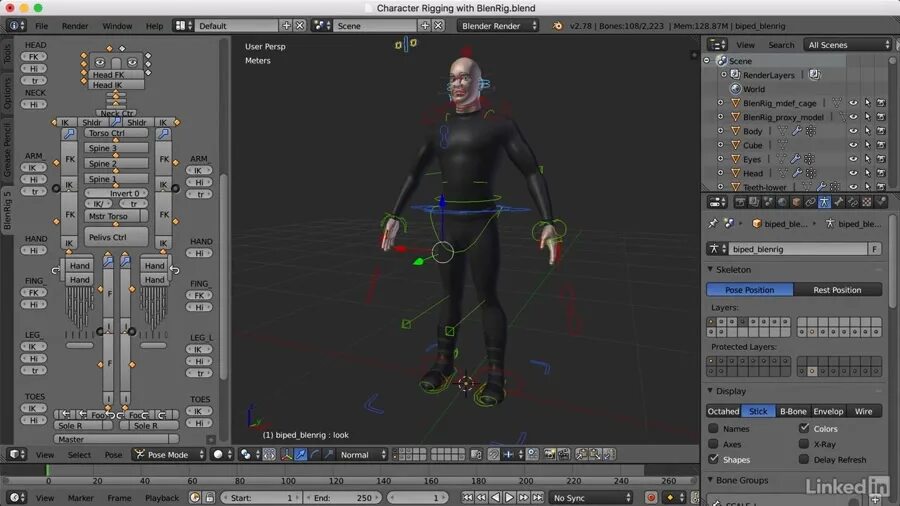Collapse the Display panel
Image resolution: width=900 pixels, height=506 pixels.
(711, 391)
